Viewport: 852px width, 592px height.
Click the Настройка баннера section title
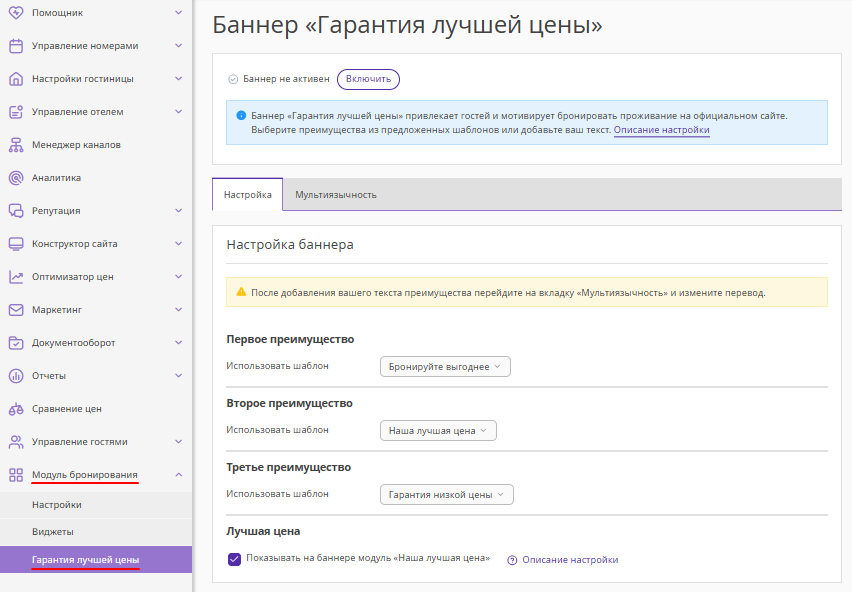[290, 245]
